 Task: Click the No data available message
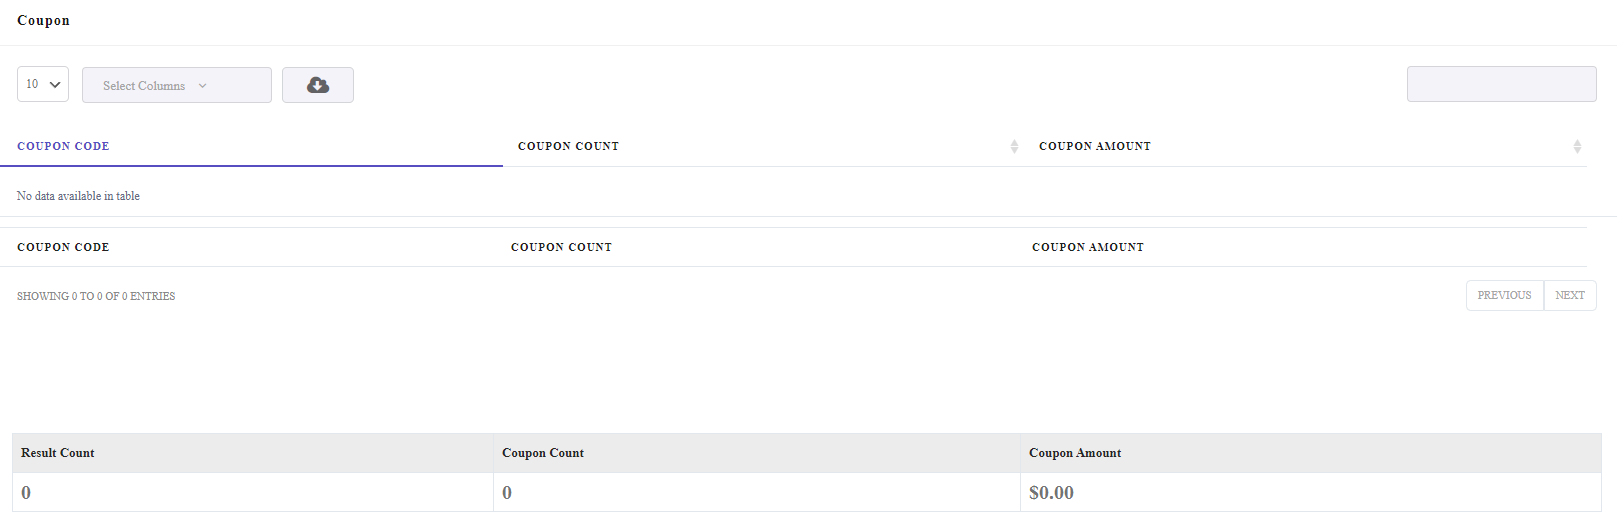pos(78,196)
